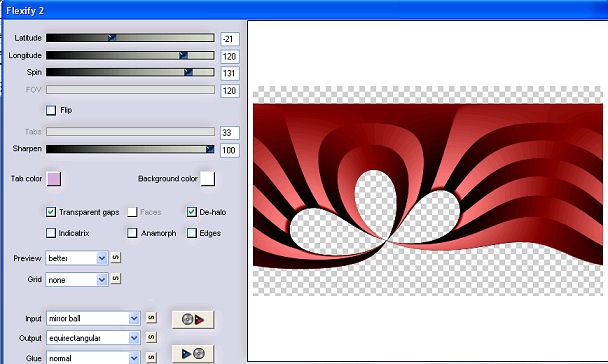The height and width of the screenshot is (364, 608).
Task: Click the Longitude value field showing 120
Action: [x=230, y=57]
